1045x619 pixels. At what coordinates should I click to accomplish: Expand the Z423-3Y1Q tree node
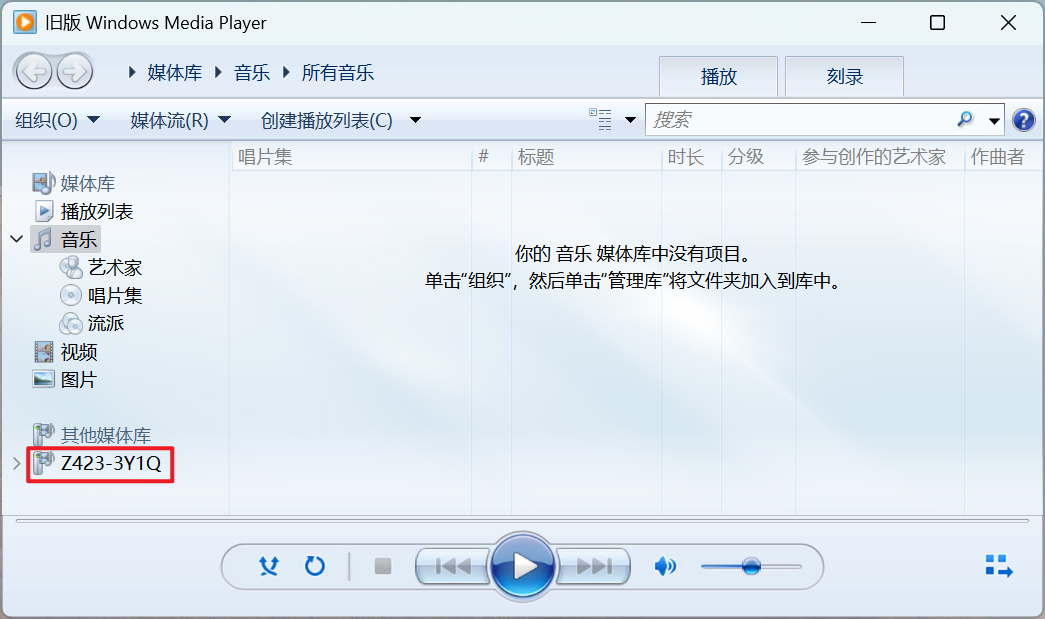coord(17,463)
